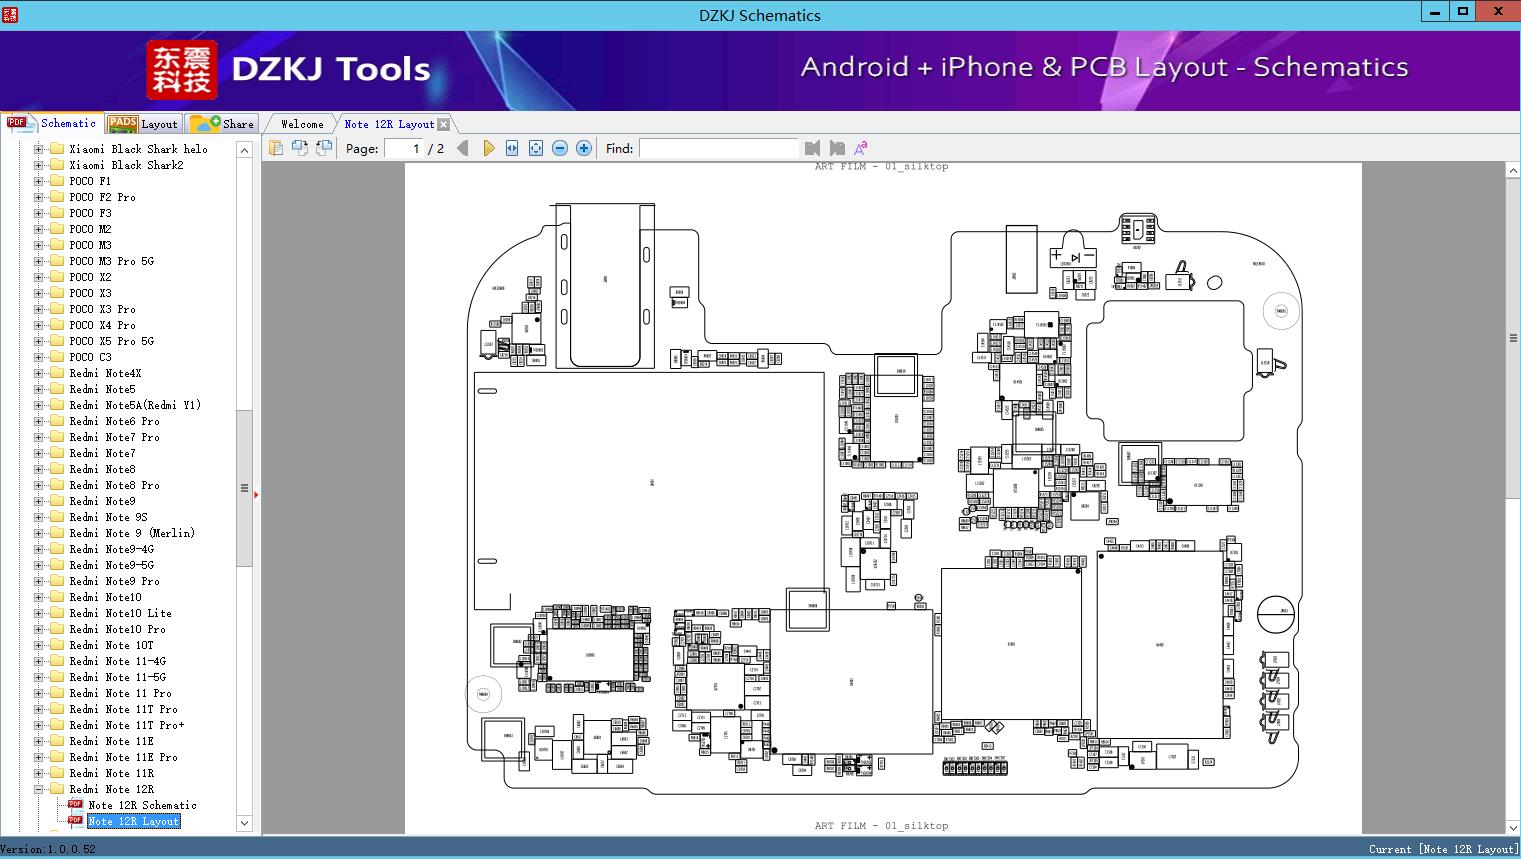This screenshot has width=1521, height=859.
Task: Click document view scroll up arrow
Action: click(1513, 171)
